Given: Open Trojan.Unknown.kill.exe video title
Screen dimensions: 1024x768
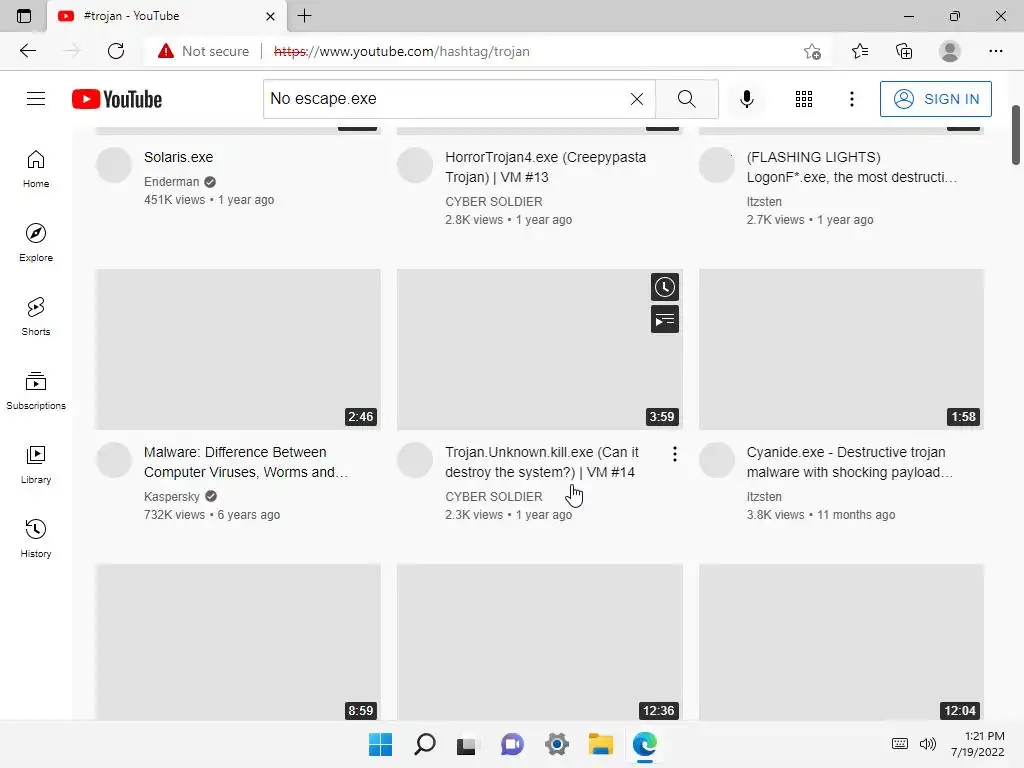Looking at the screenshot, I should pos(542,462).
